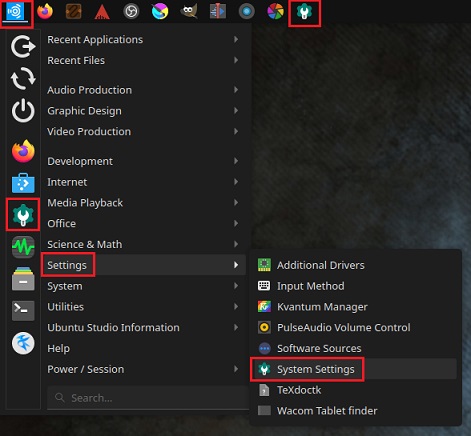Click the power off icon in sidebar
The height and width of the screenshot is (436, 471).
23,110
